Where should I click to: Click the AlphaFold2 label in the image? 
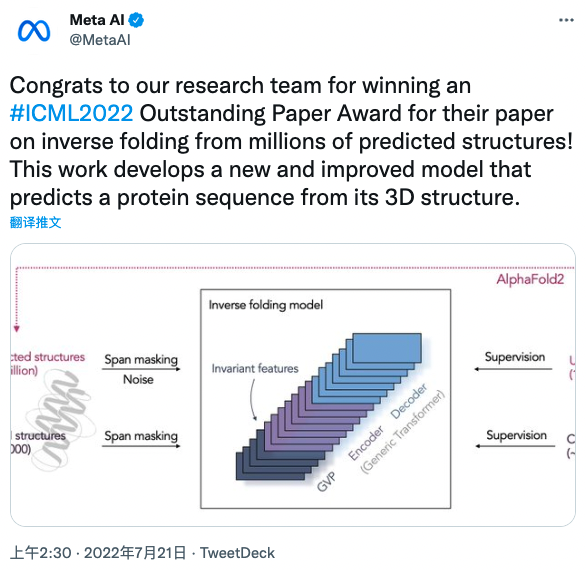click(x=530, y=280)
